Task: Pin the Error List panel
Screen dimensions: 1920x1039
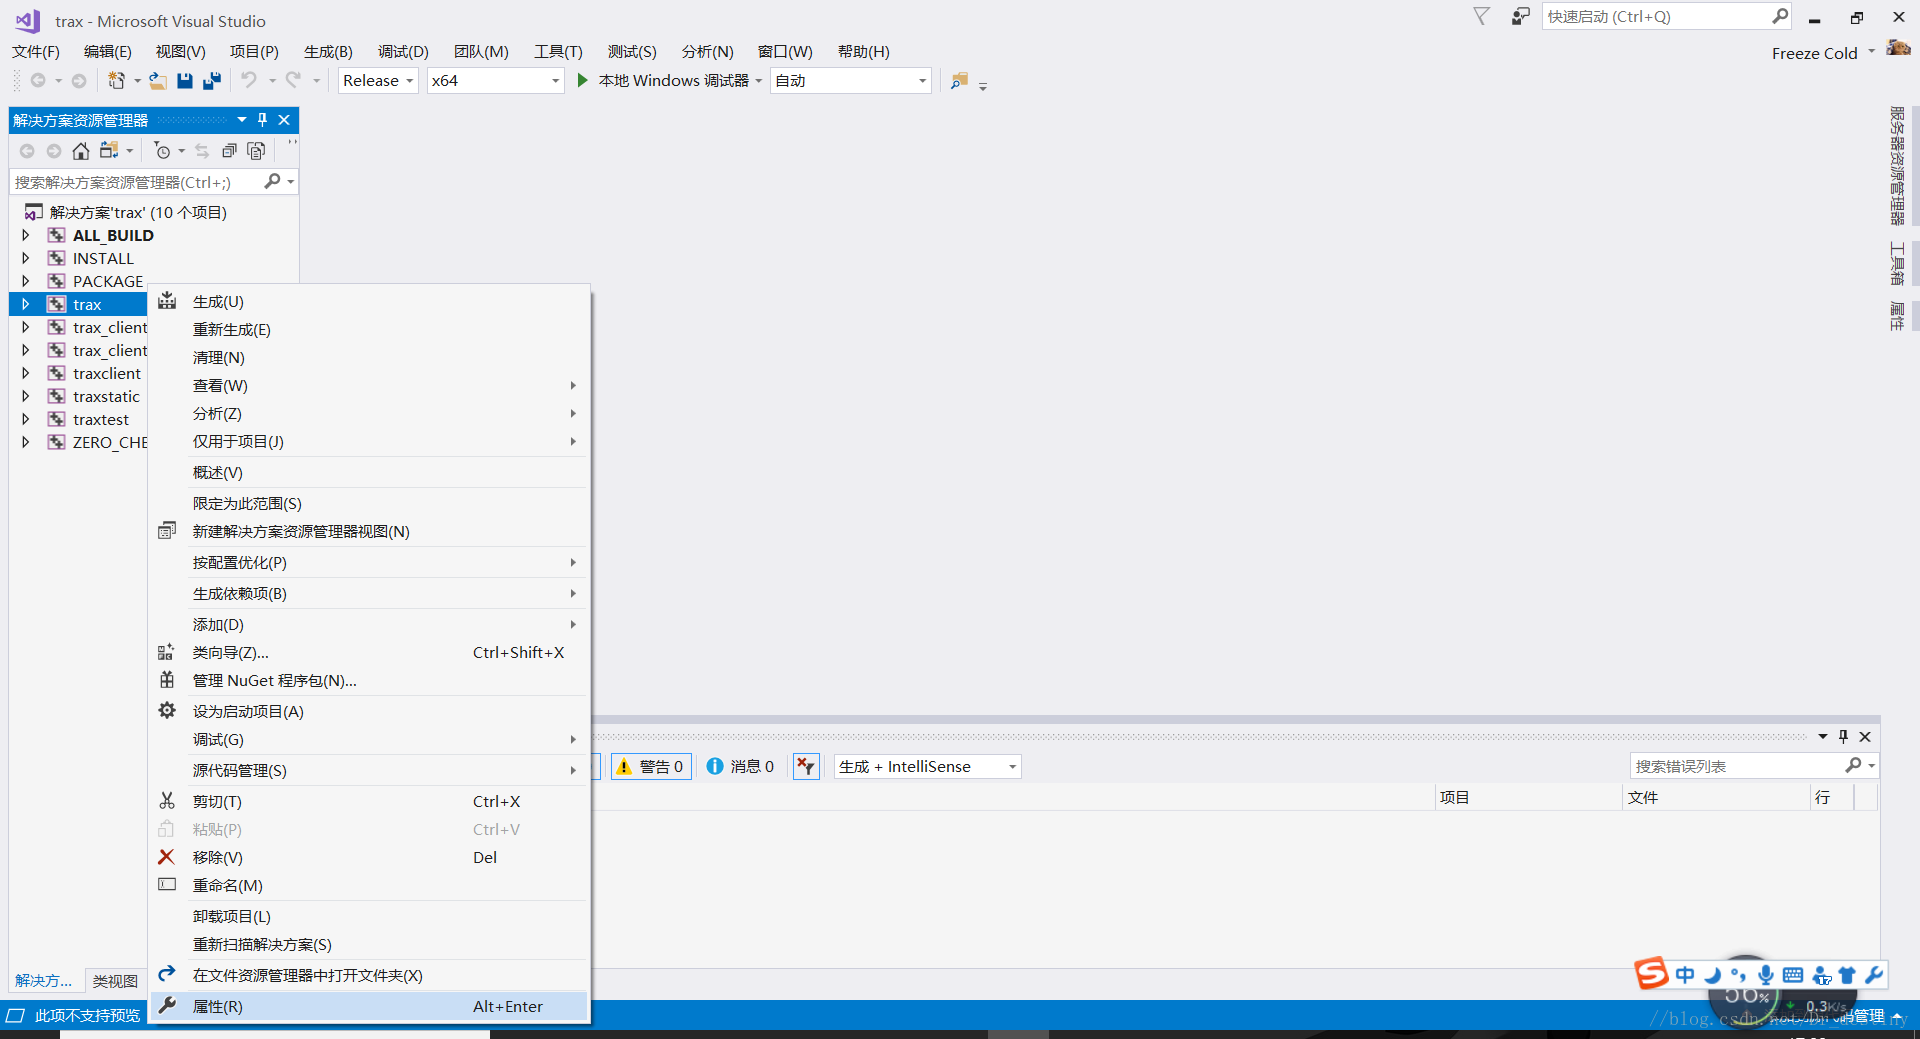Action: click(x=1843, y=737)
